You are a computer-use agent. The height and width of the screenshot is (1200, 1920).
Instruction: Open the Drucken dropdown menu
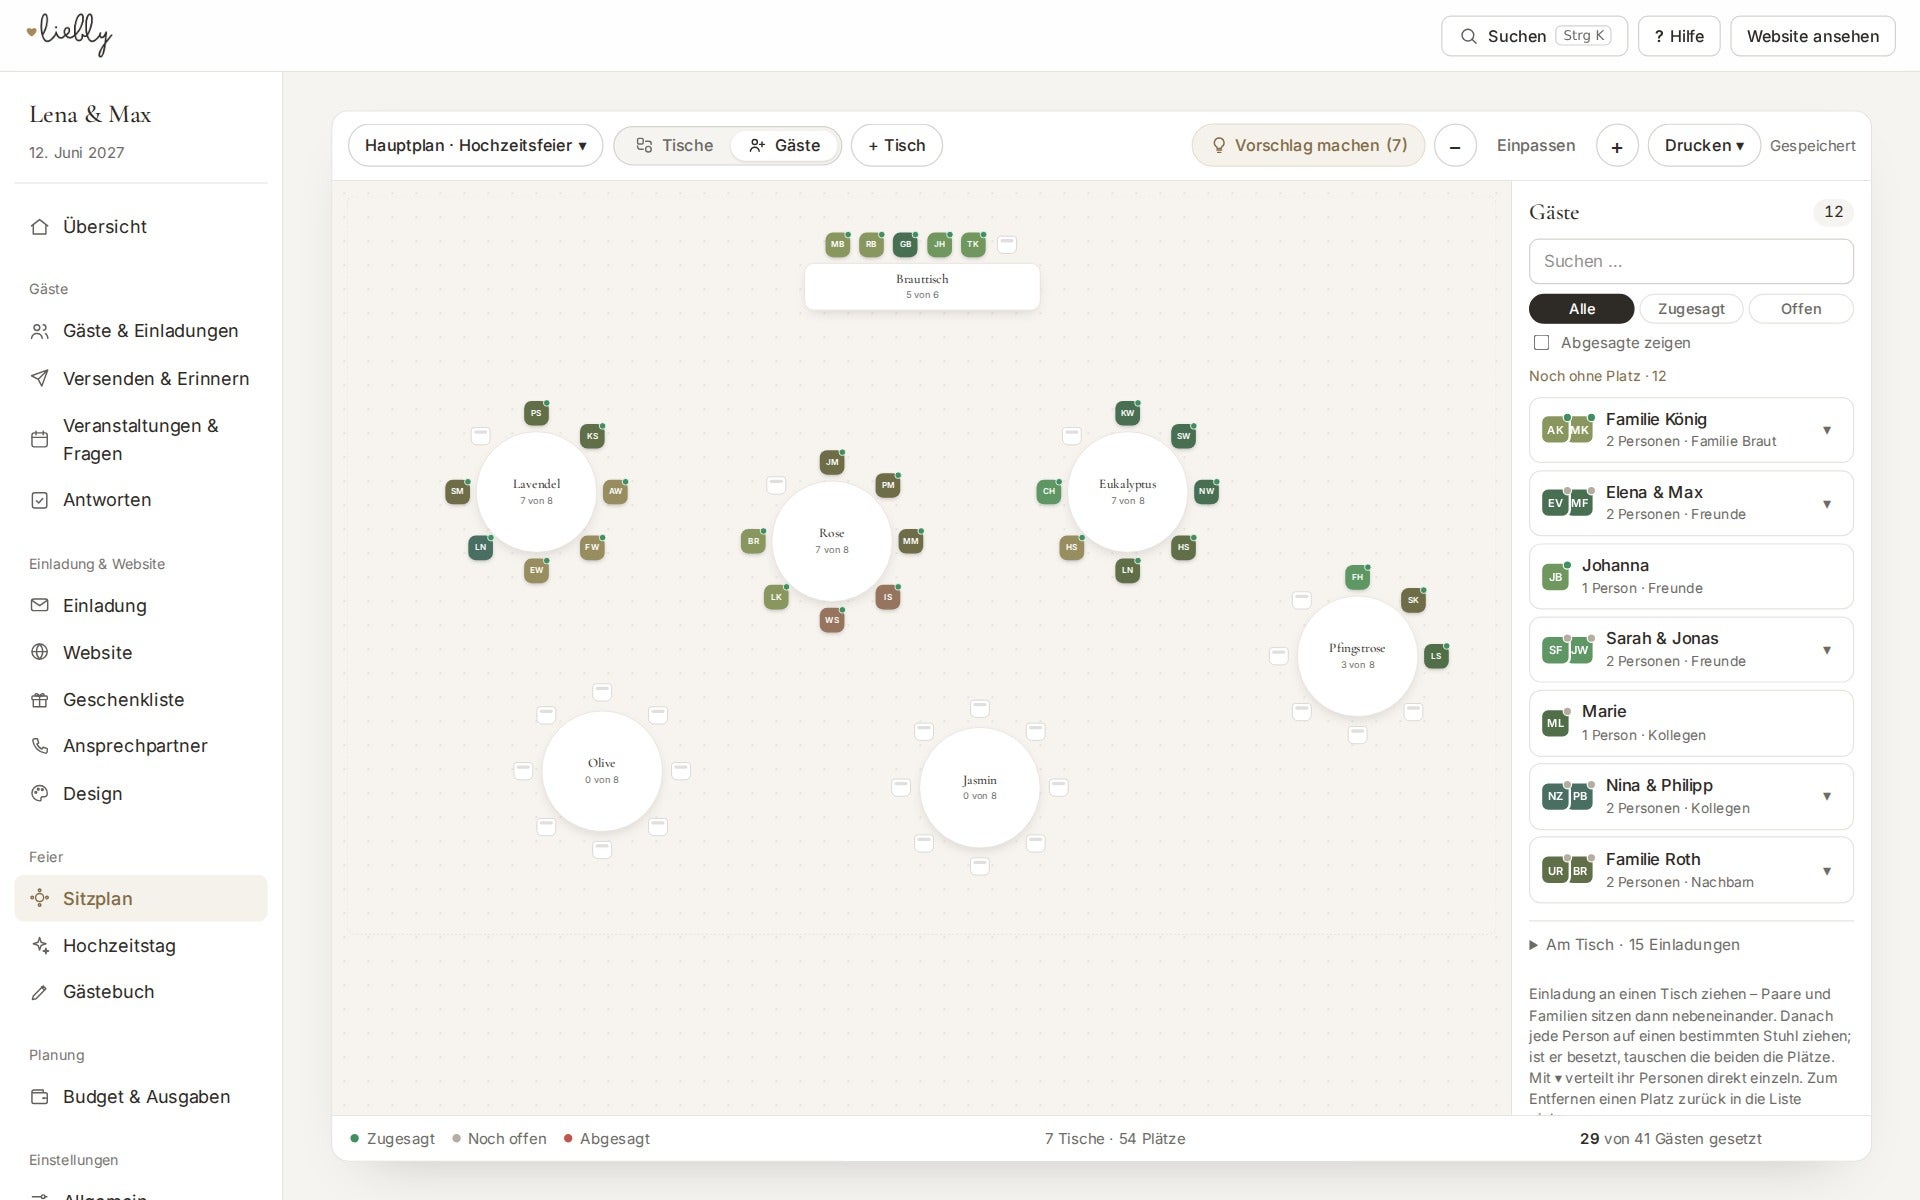(x=1704, y=145)
